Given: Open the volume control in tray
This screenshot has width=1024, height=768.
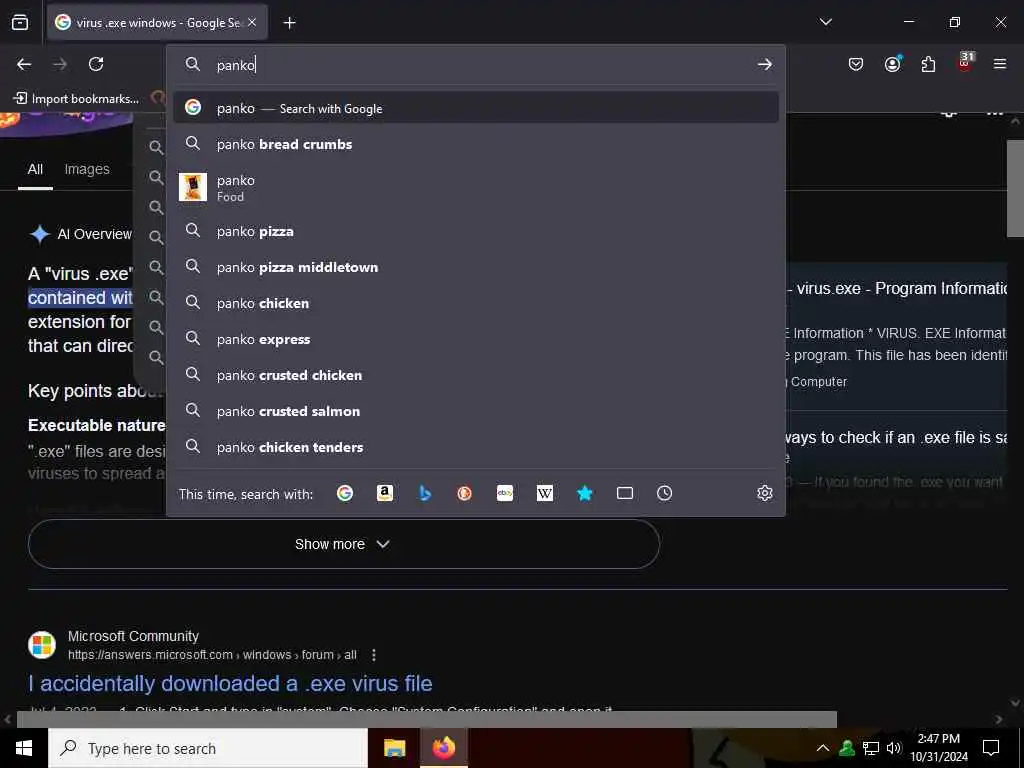Looking at the screenshot, I should pos(894,748).
